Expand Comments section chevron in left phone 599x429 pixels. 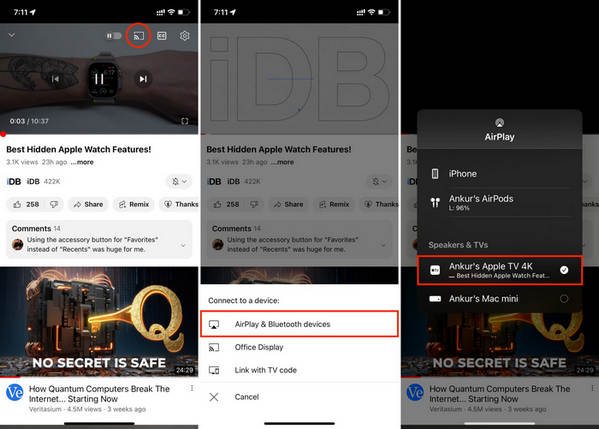click(183, 245)
